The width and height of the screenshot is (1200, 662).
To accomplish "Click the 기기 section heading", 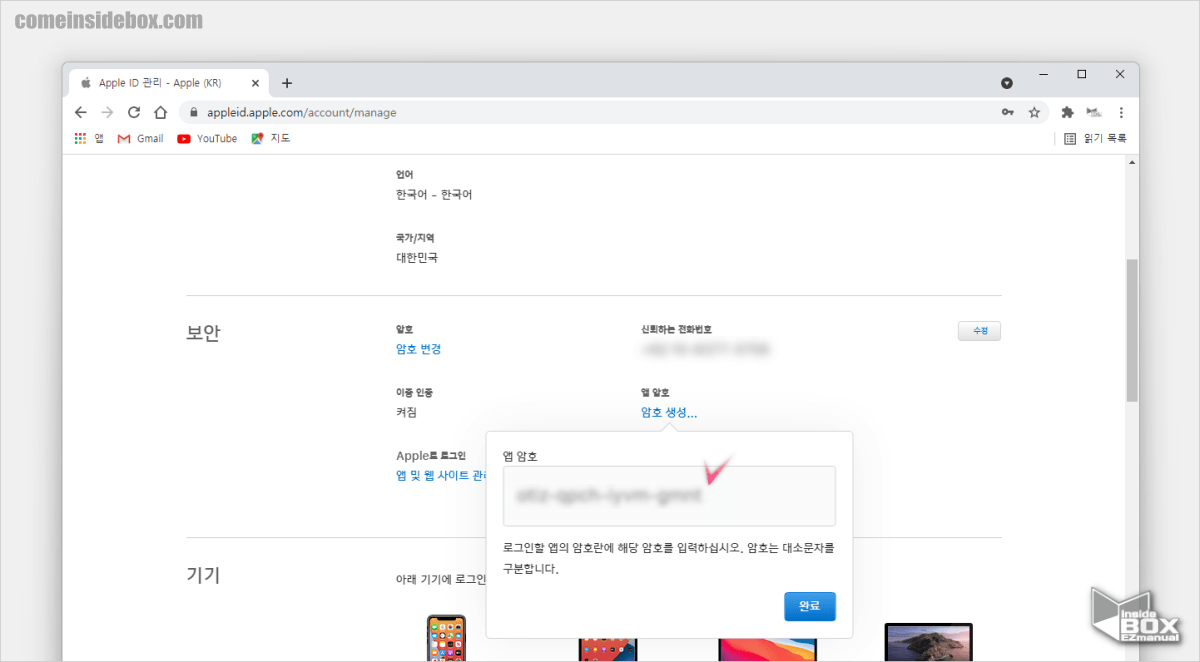I will click(203, 575).
